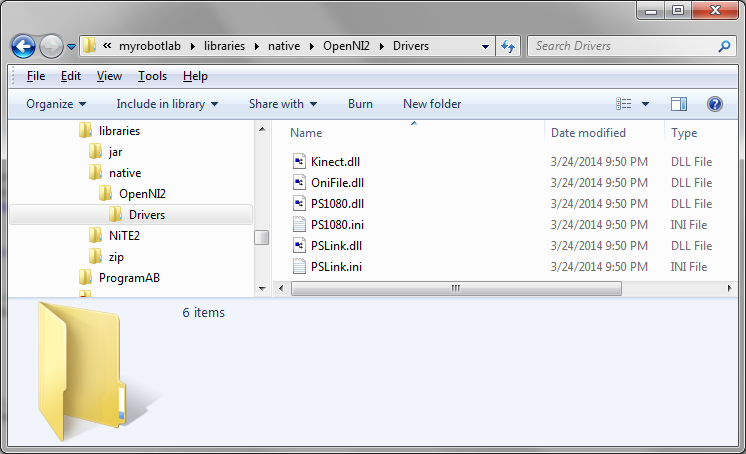Expand arrow after myrobotlab breadcrumb

(192, 46)
